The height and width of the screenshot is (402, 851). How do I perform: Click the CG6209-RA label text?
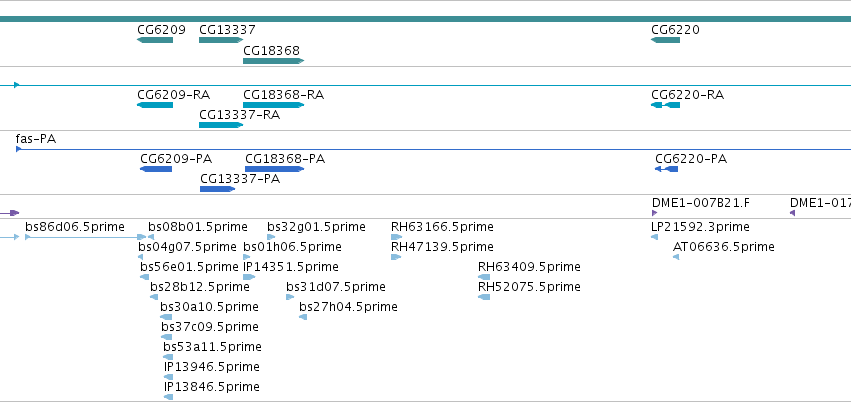pyautogui.click(x=174, y=95)
